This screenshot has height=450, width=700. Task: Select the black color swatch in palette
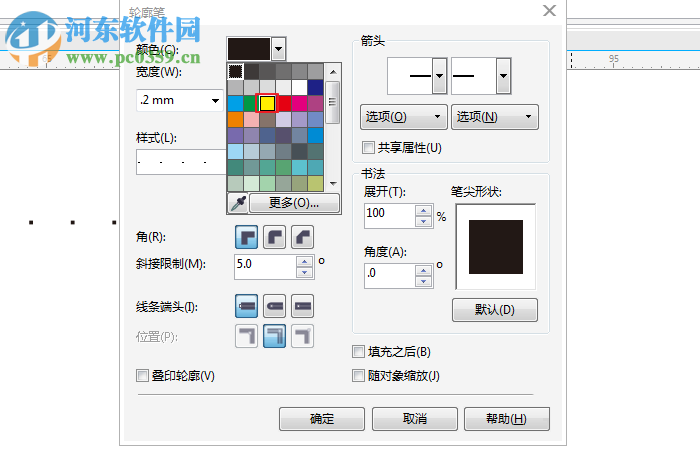coord(235,71)
